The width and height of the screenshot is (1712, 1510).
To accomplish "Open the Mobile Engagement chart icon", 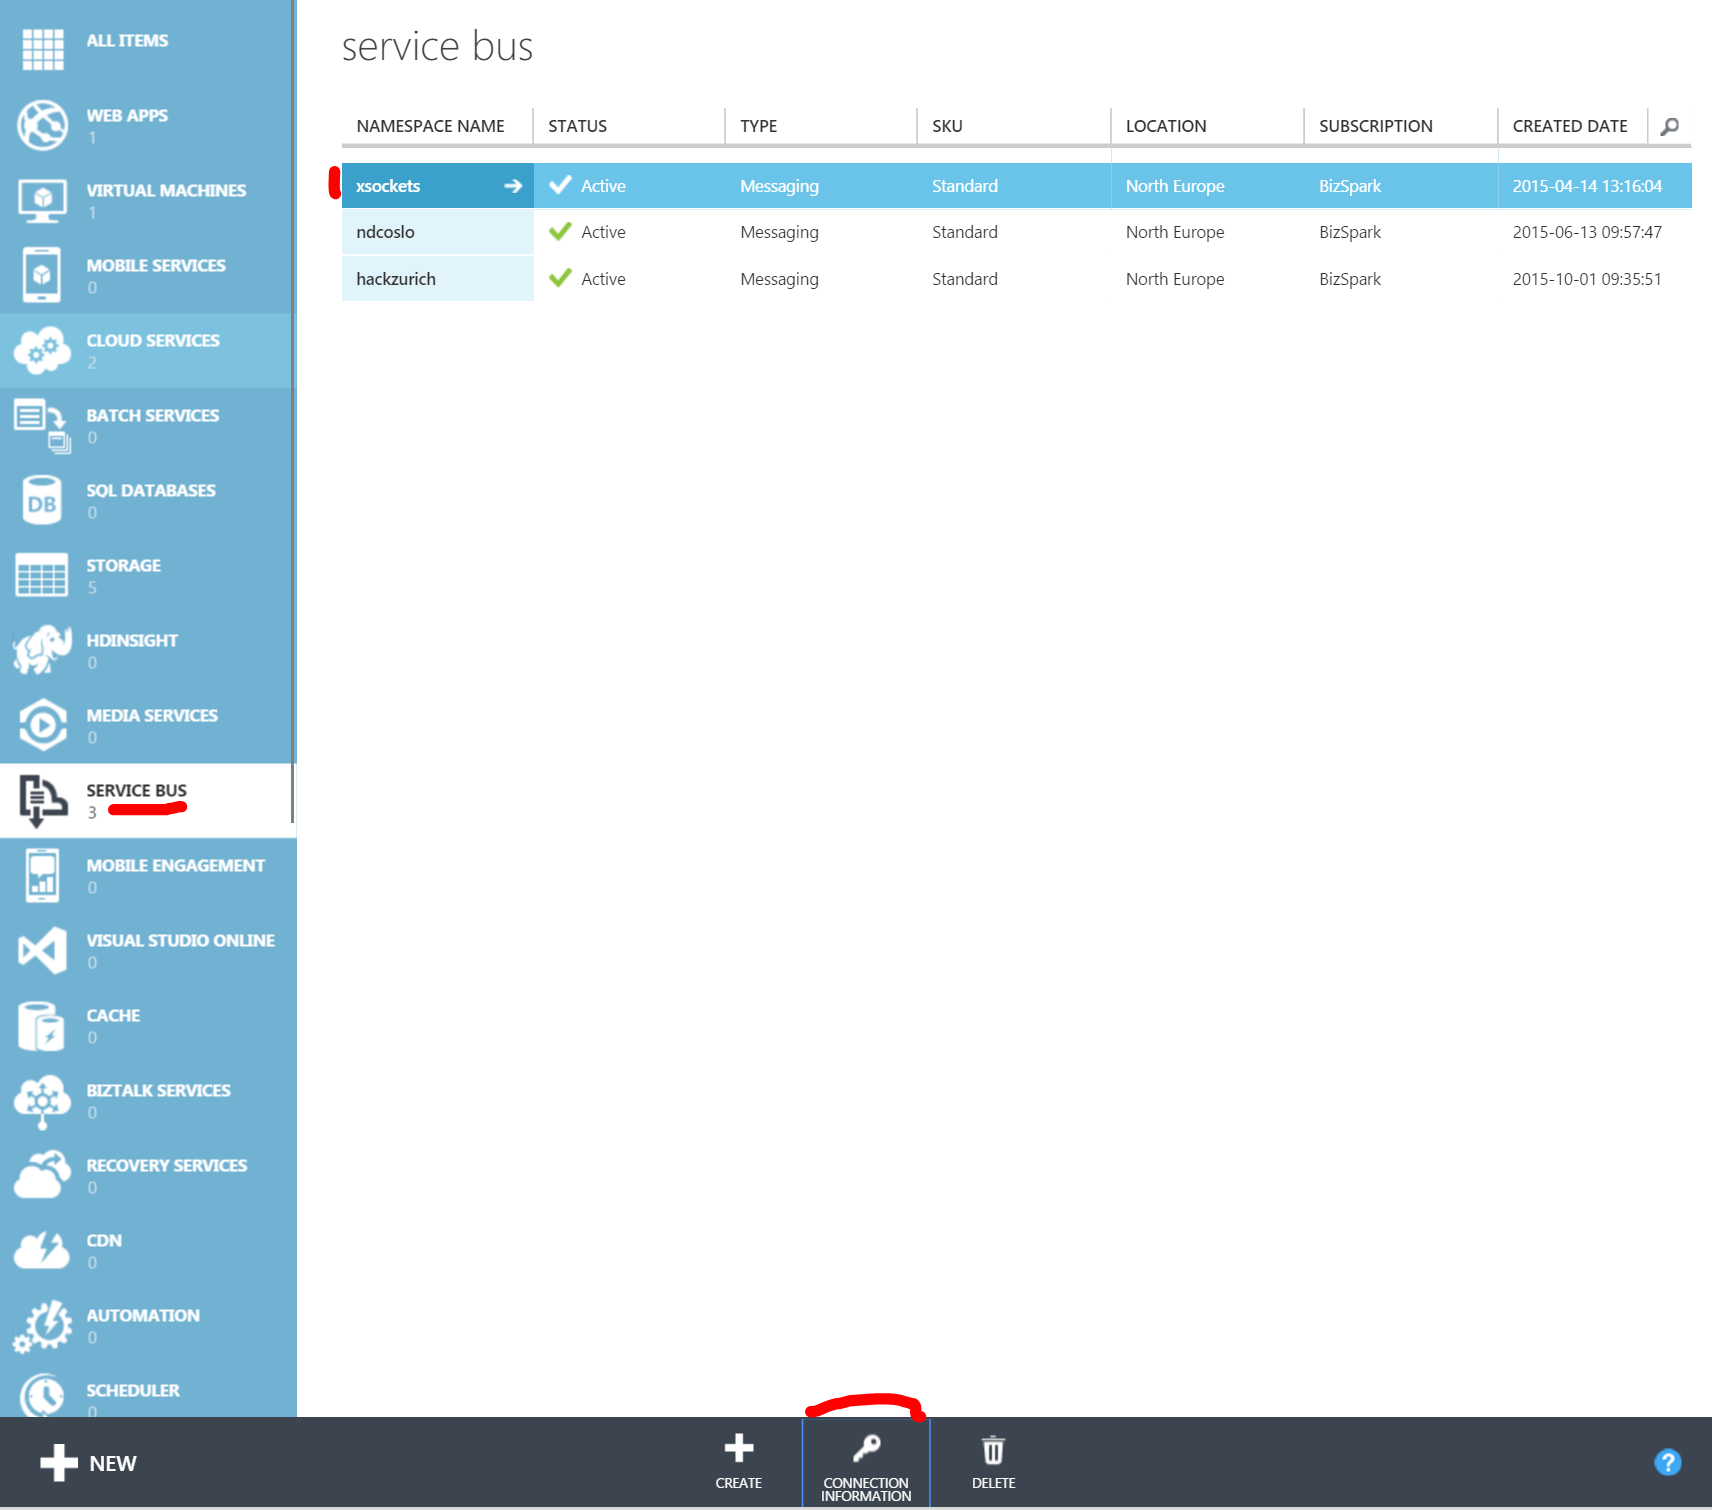I will click(42, 875).
